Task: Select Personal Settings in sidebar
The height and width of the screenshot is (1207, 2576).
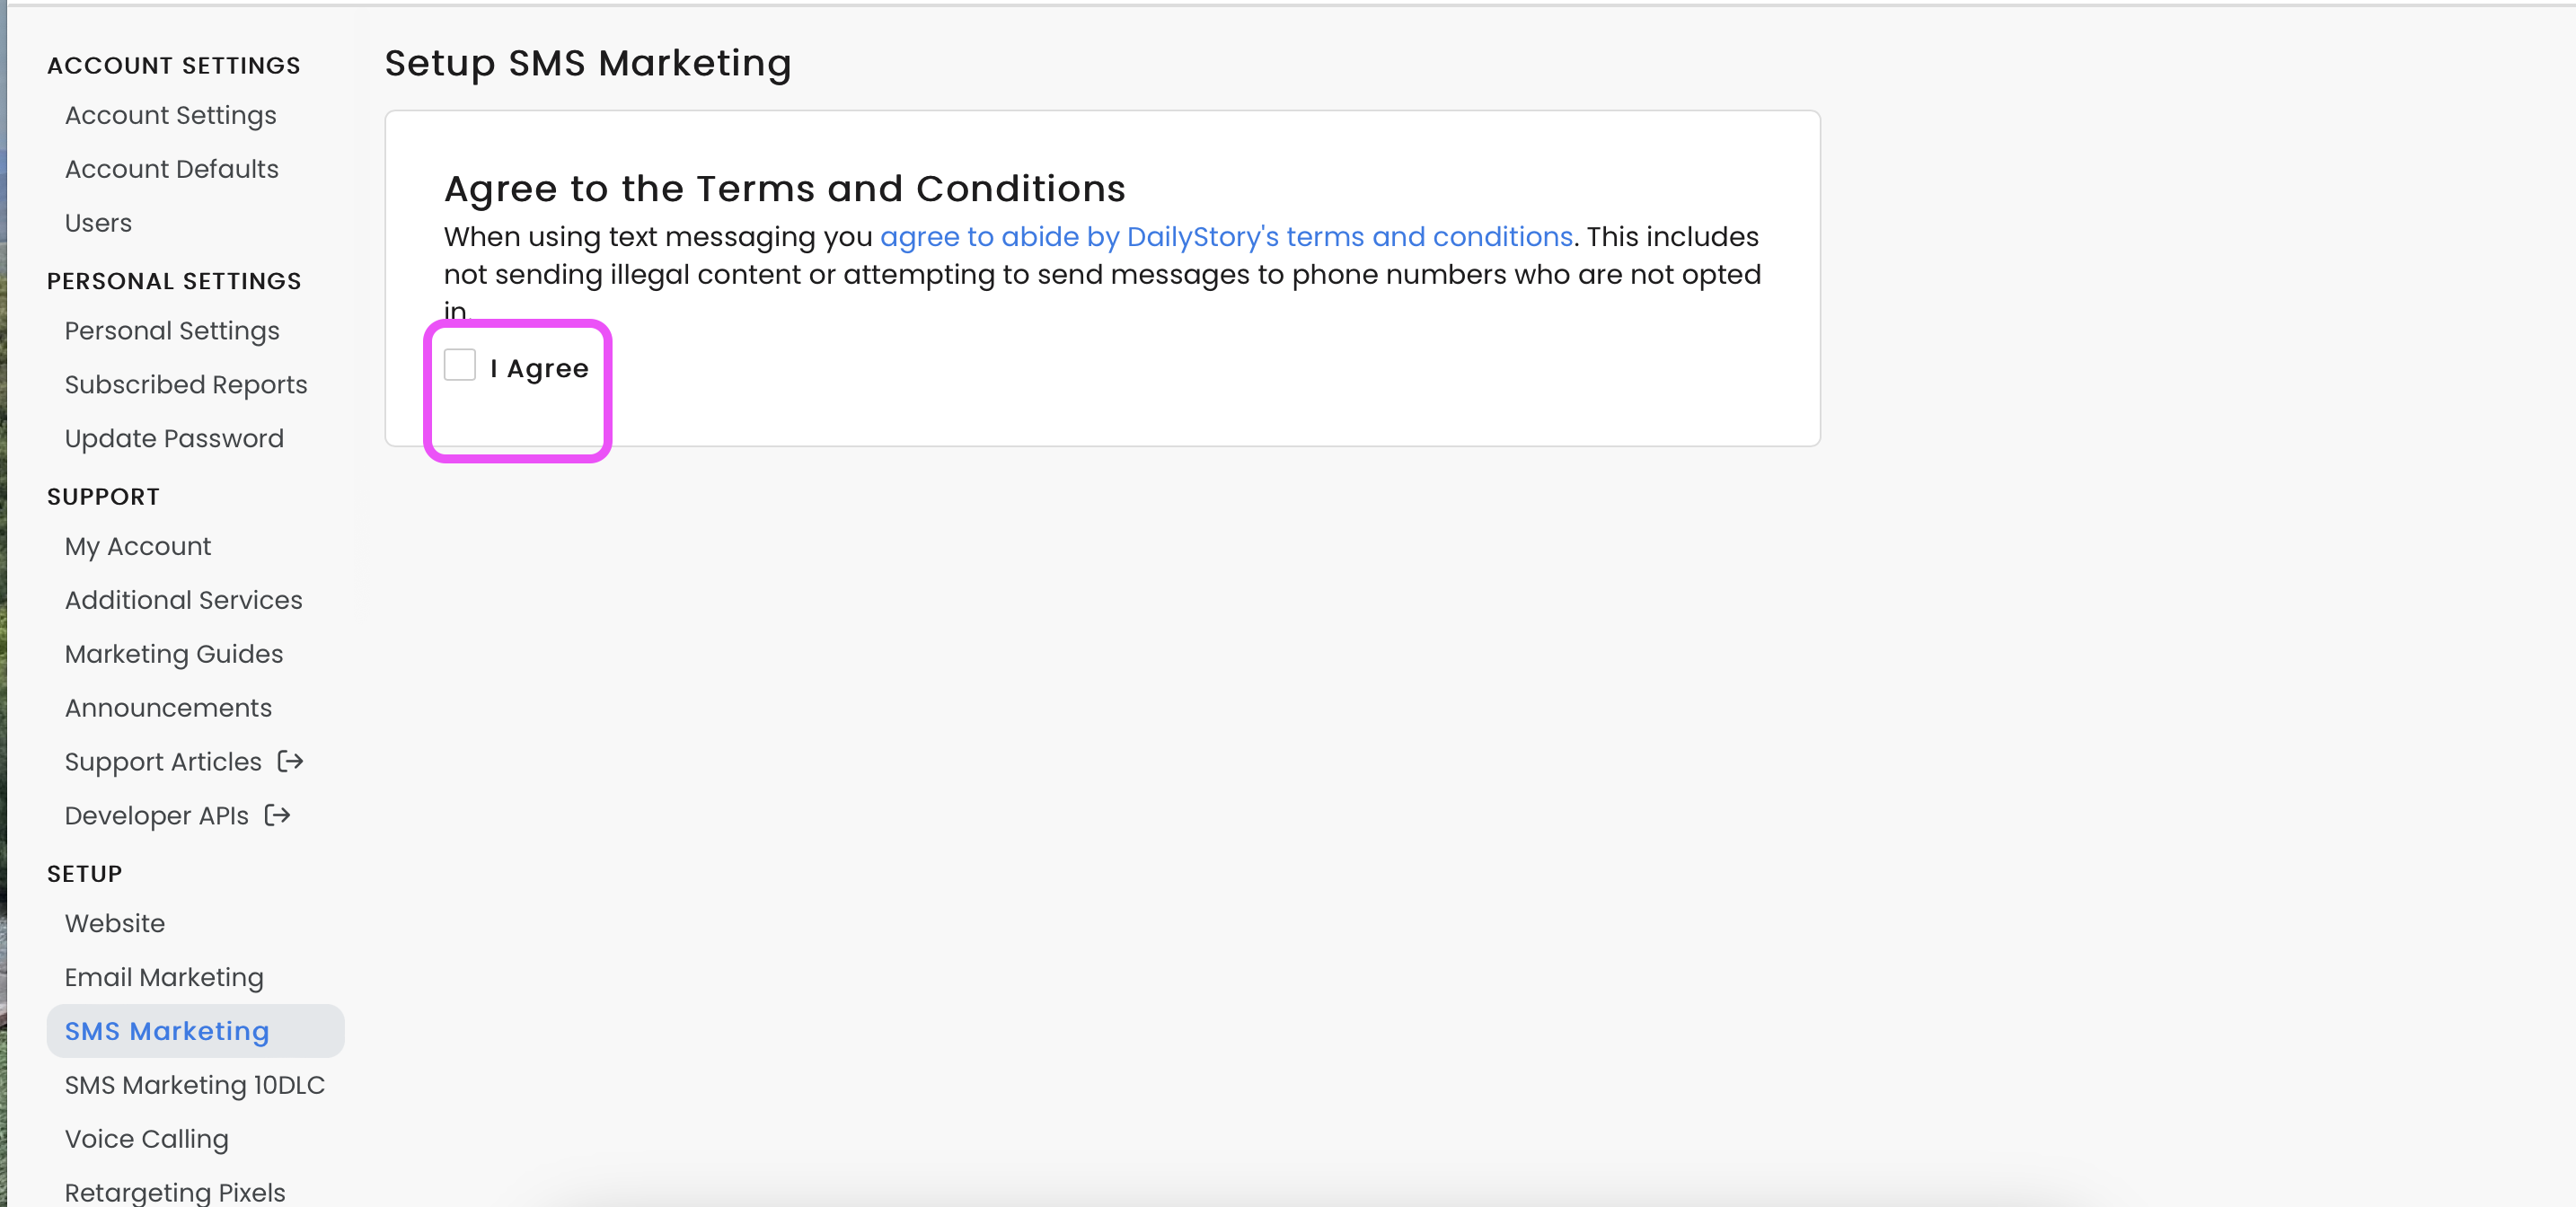Action: [172, 331]
